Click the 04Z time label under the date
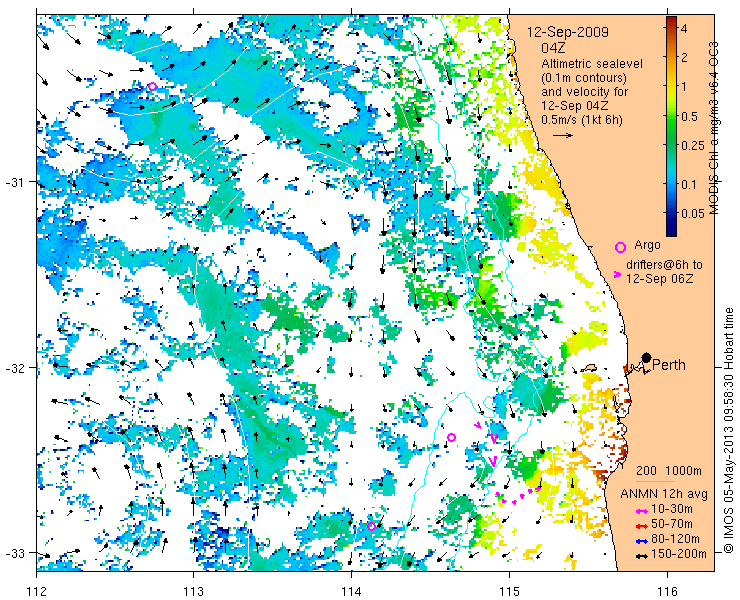 click(553, 48)
